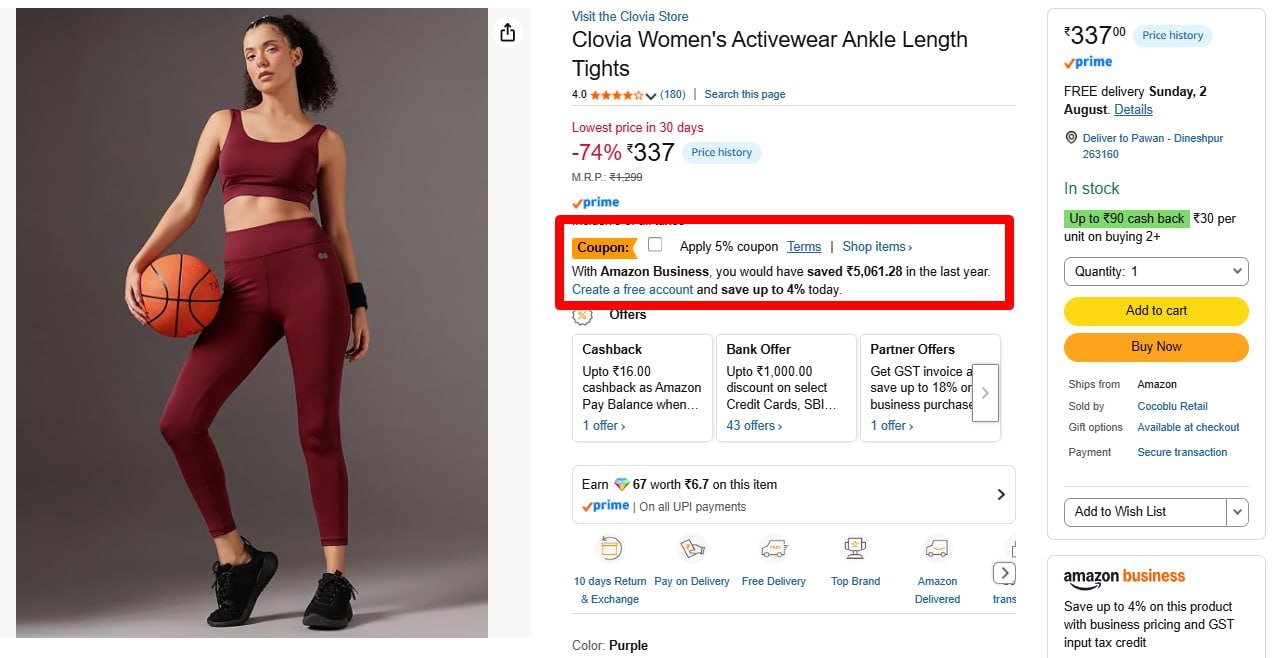Image resolution: width=1274 pixels, height=658 pixels.
Task: Show more offers with carousel arrow
Action: coord(985,393)
